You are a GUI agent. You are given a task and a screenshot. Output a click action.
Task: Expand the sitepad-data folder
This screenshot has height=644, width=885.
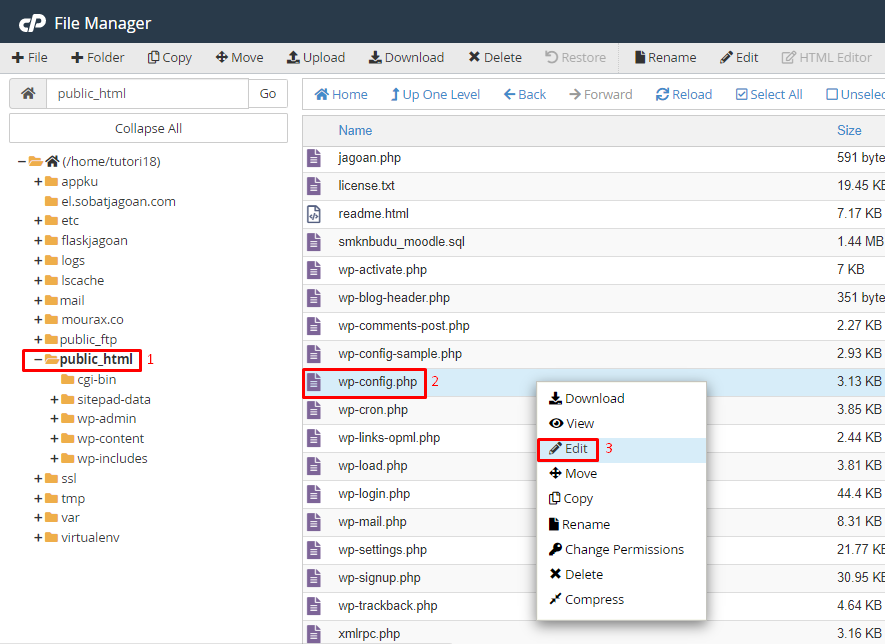click(54, 400)
